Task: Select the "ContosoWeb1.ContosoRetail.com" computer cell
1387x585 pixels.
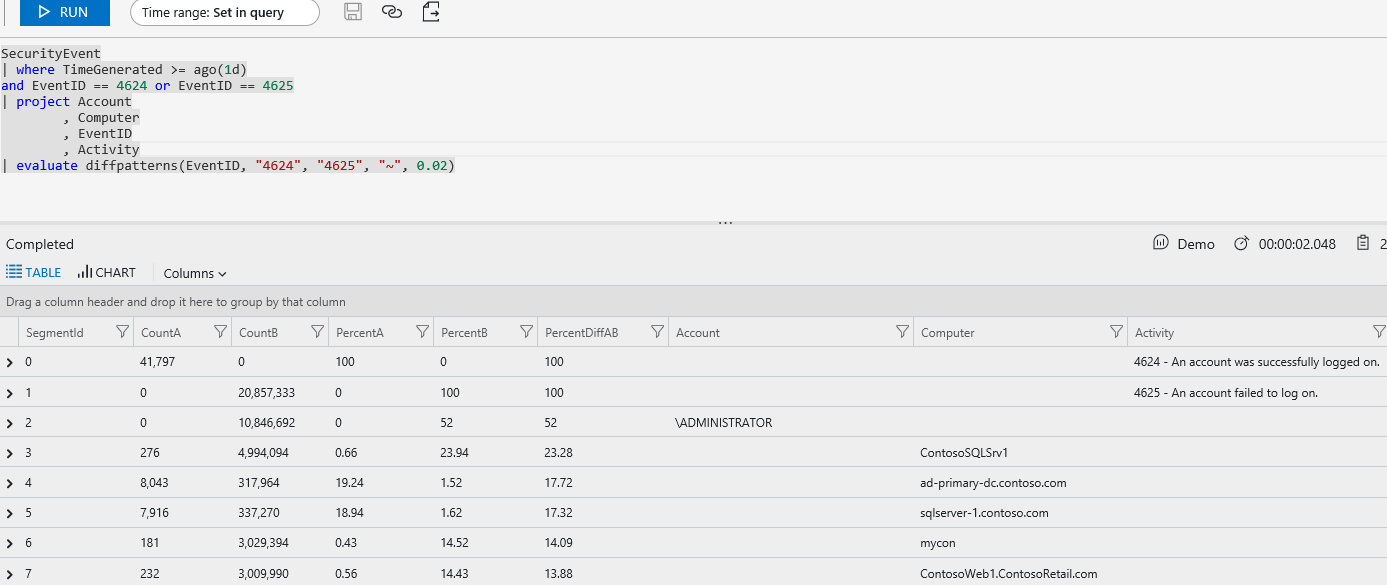Action: pyautogui.click(x=1009, y=574)
